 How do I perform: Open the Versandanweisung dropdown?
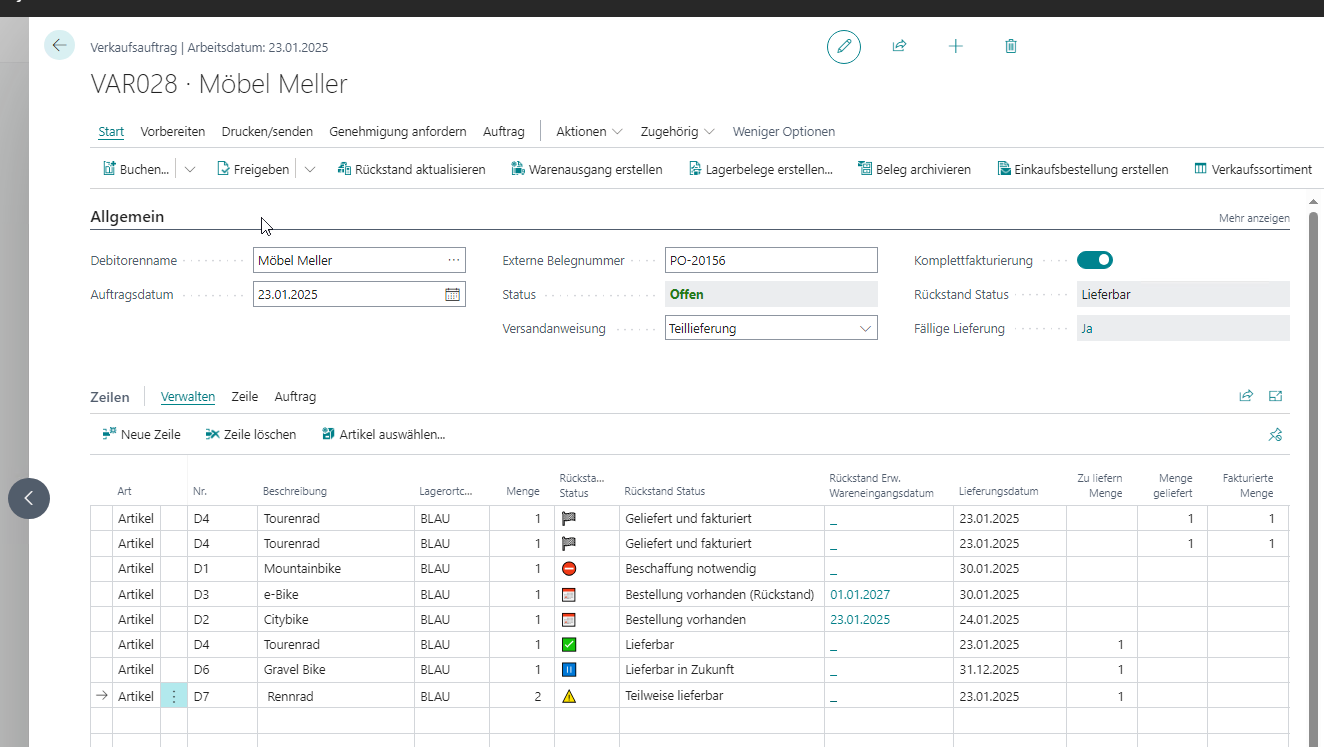point(865,328)
